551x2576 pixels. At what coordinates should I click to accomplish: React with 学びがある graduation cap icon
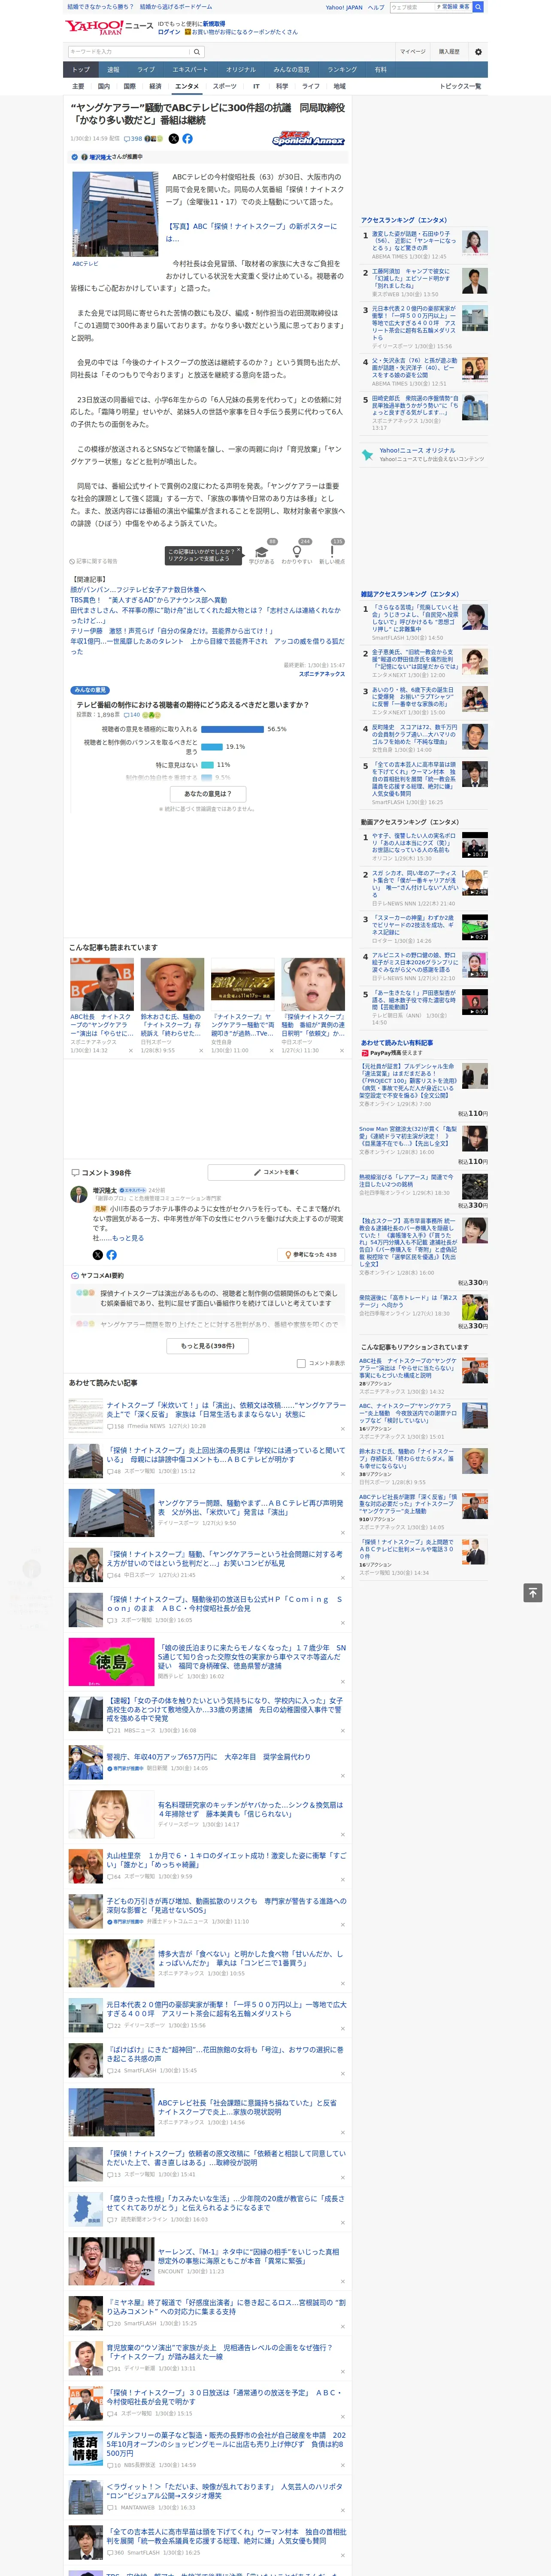(262, 552)
